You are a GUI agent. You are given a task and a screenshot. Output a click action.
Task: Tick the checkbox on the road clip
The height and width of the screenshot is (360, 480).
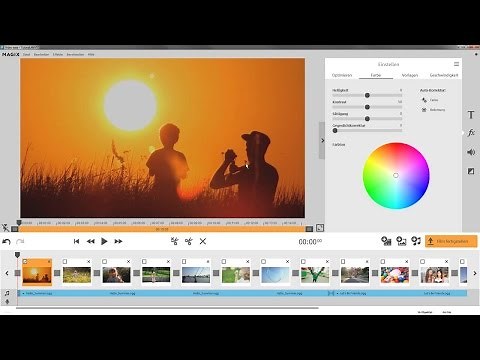[x=343, y=262]
